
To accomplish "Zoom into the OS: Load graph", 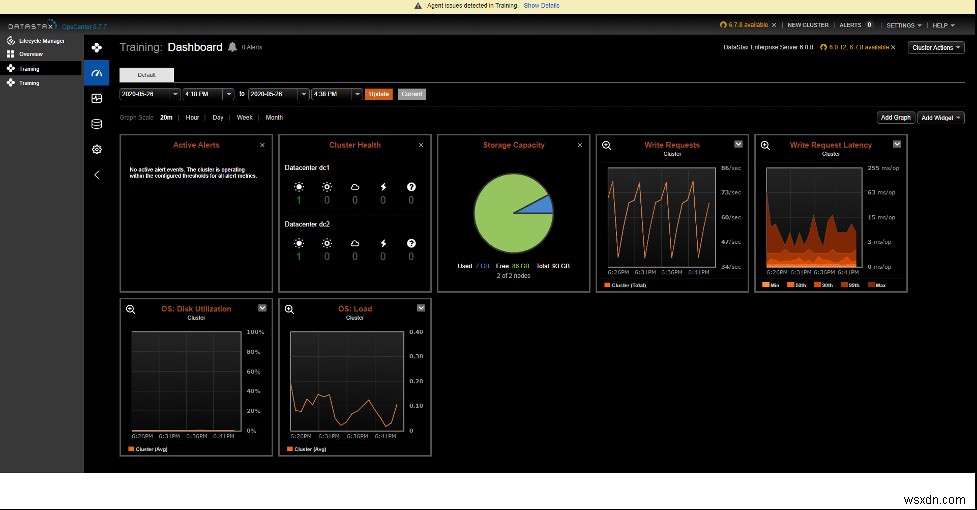I will [x=289, y=309].
